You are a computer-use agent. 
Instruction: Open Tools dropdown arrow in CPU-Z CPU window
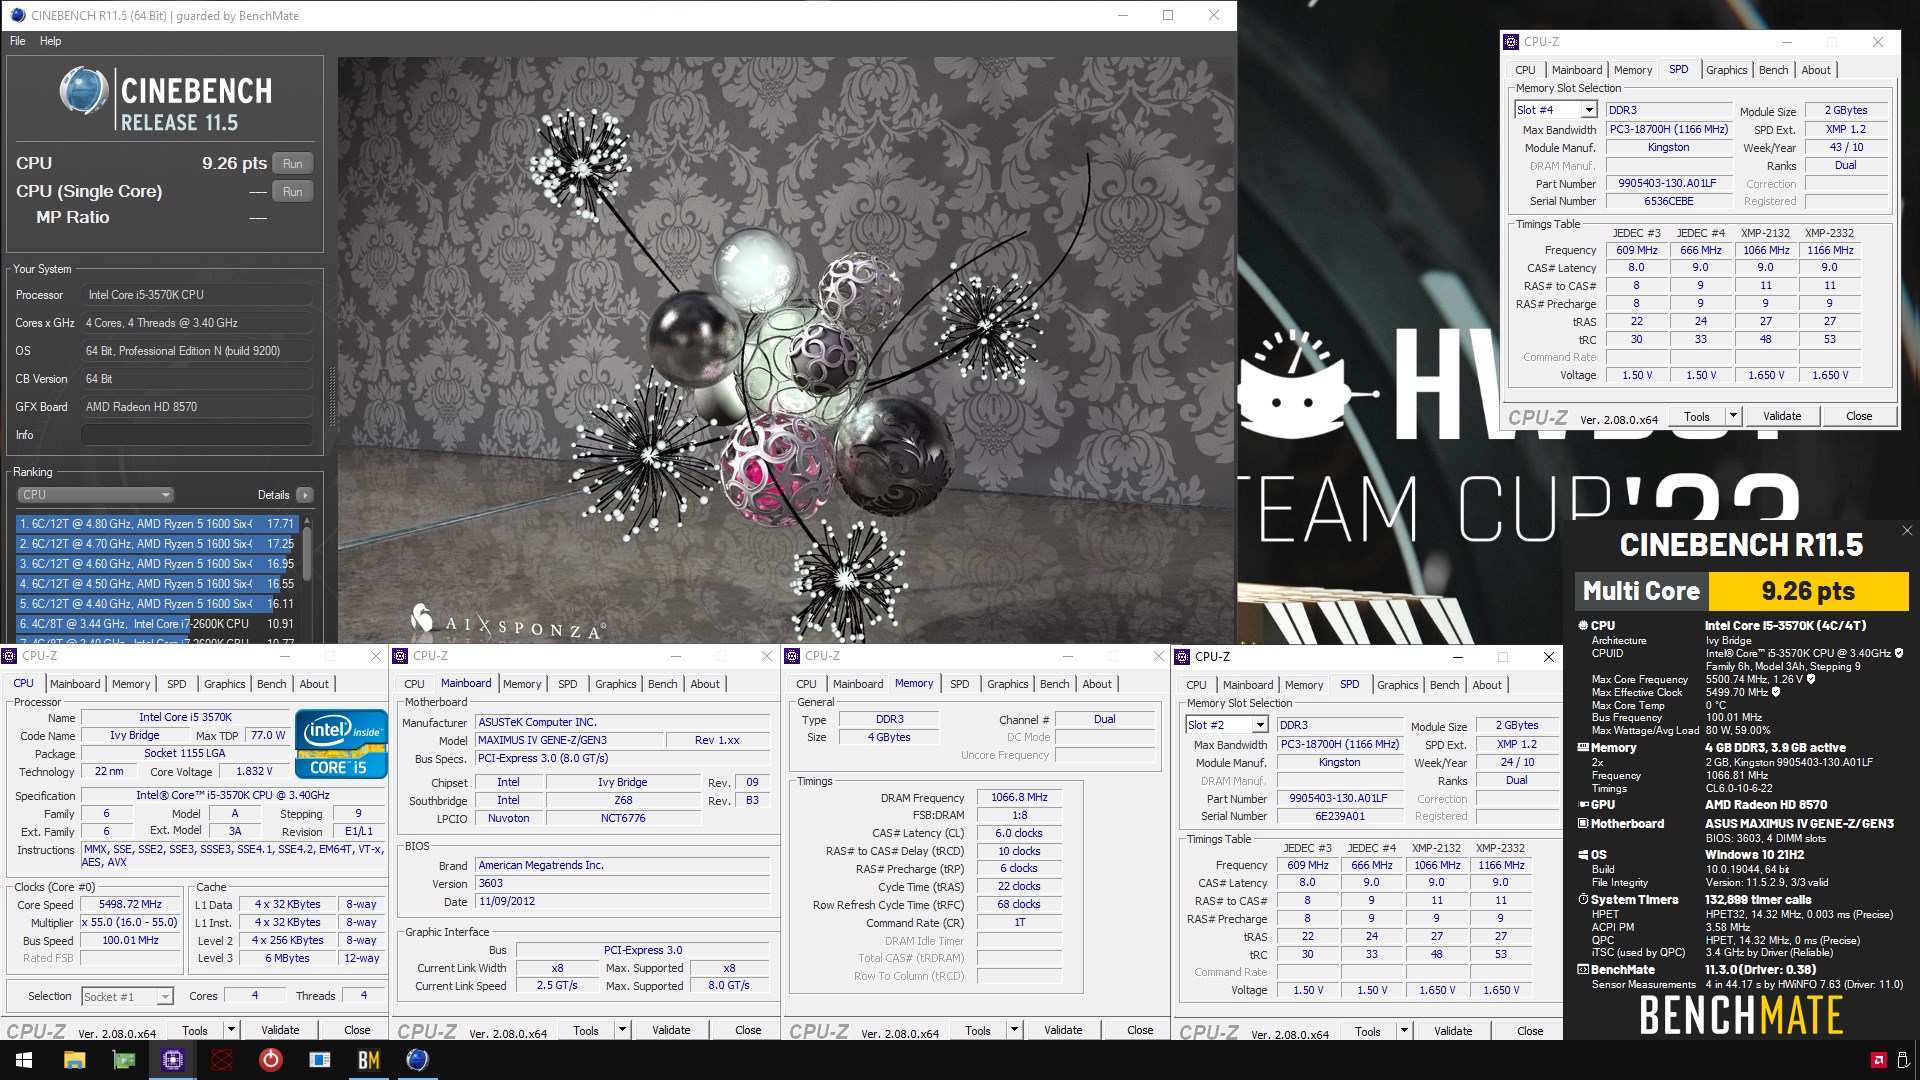[231, 1030]
